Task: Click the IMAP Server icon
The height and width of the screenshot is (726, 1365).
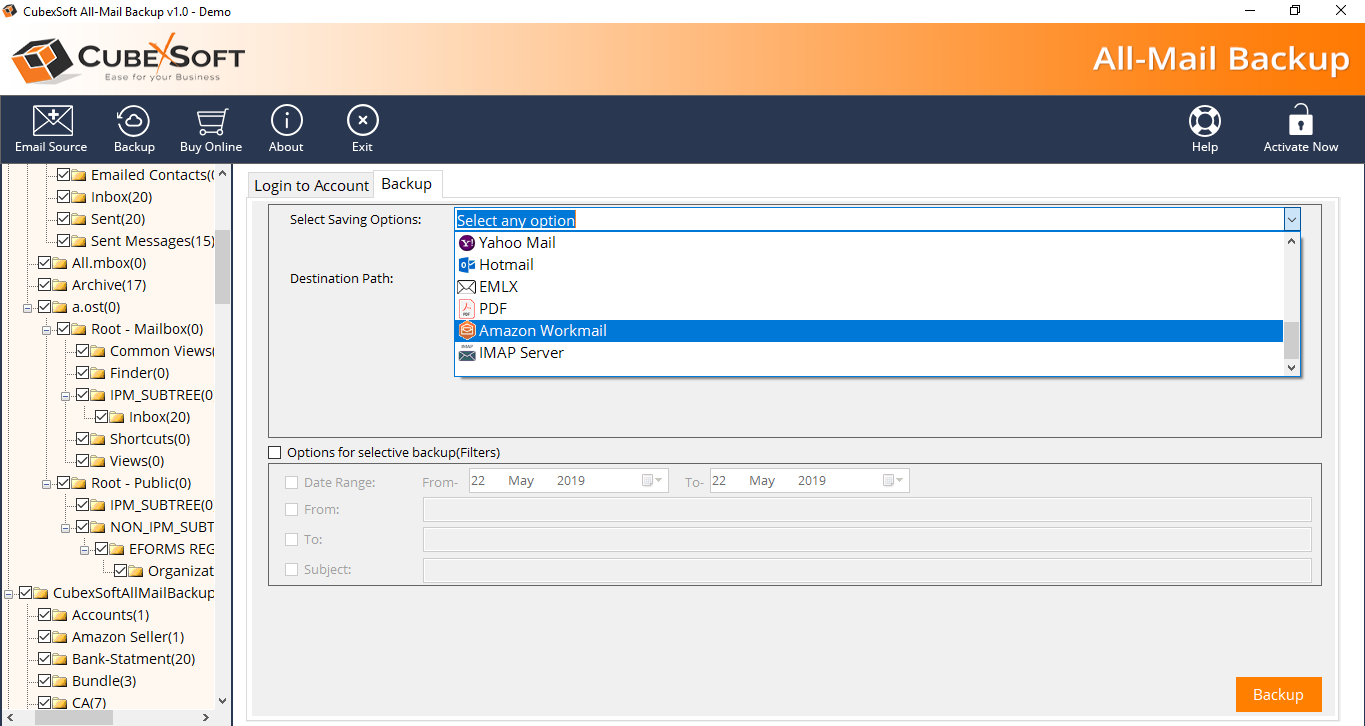Action: tap(466, 352)
